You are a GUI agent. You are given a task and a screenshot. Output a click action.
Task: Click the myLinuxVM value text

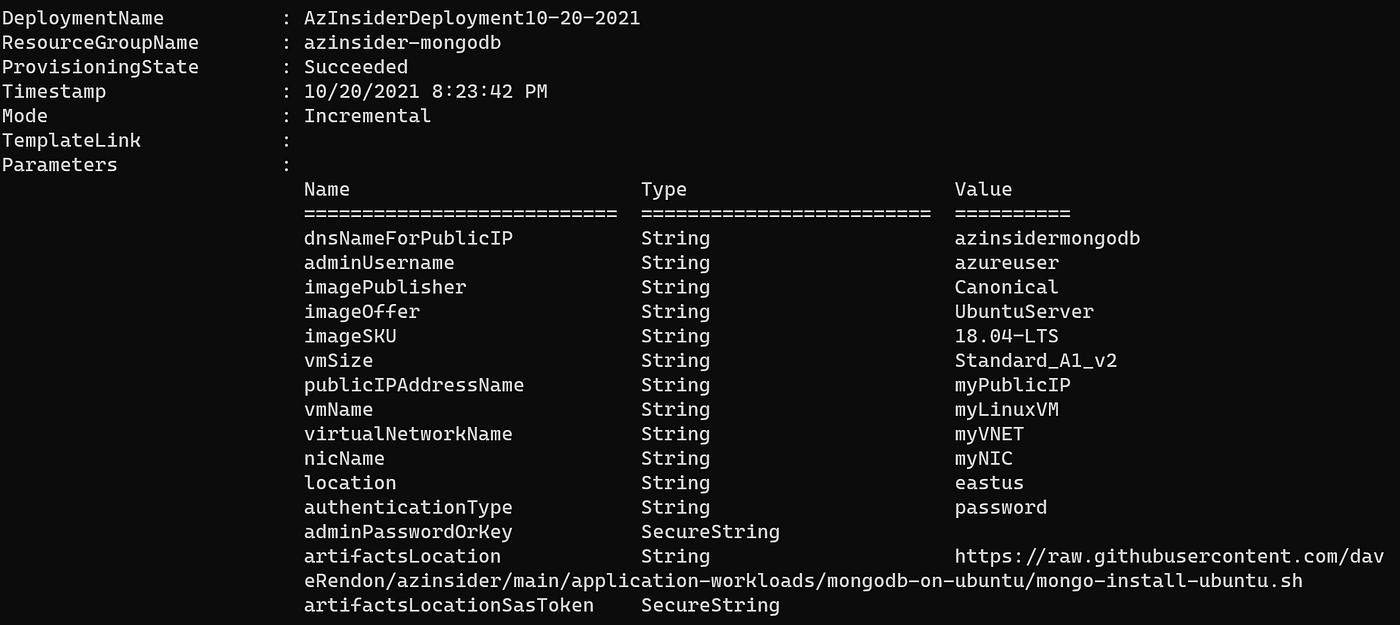(x=1006, y=410)
